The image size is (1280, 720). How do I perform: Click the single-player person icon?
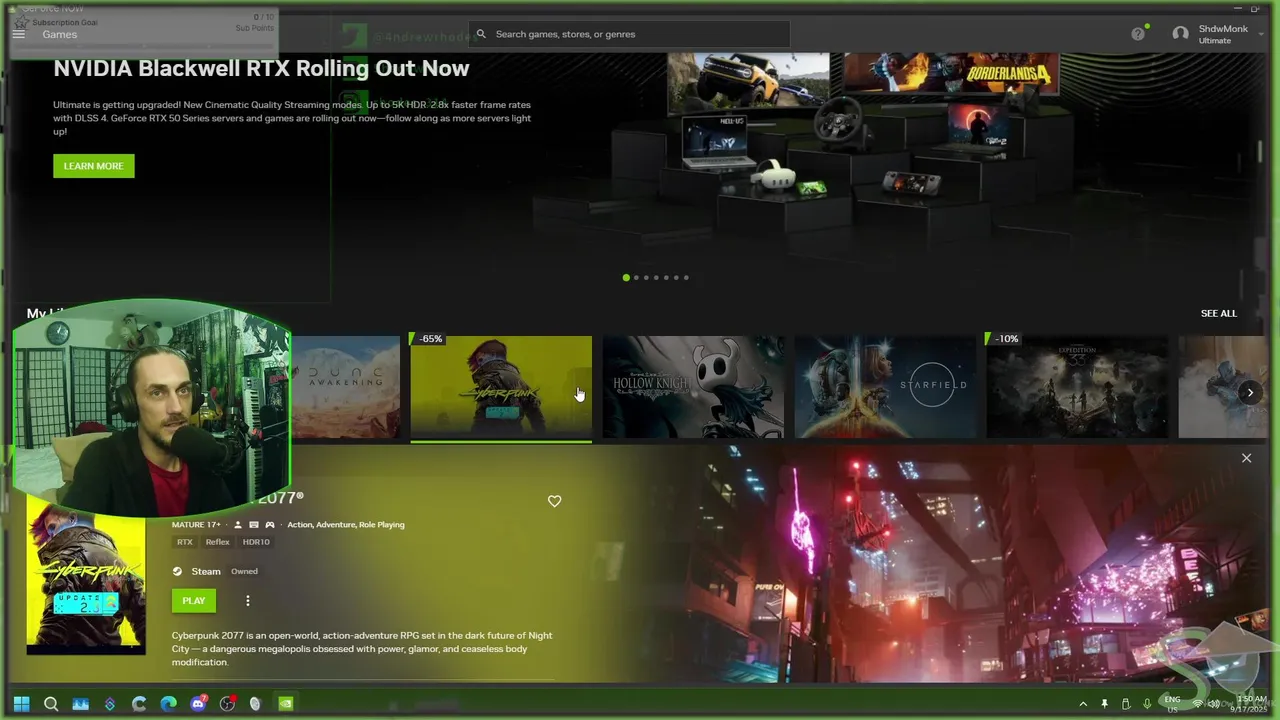[x=238, y=525]
